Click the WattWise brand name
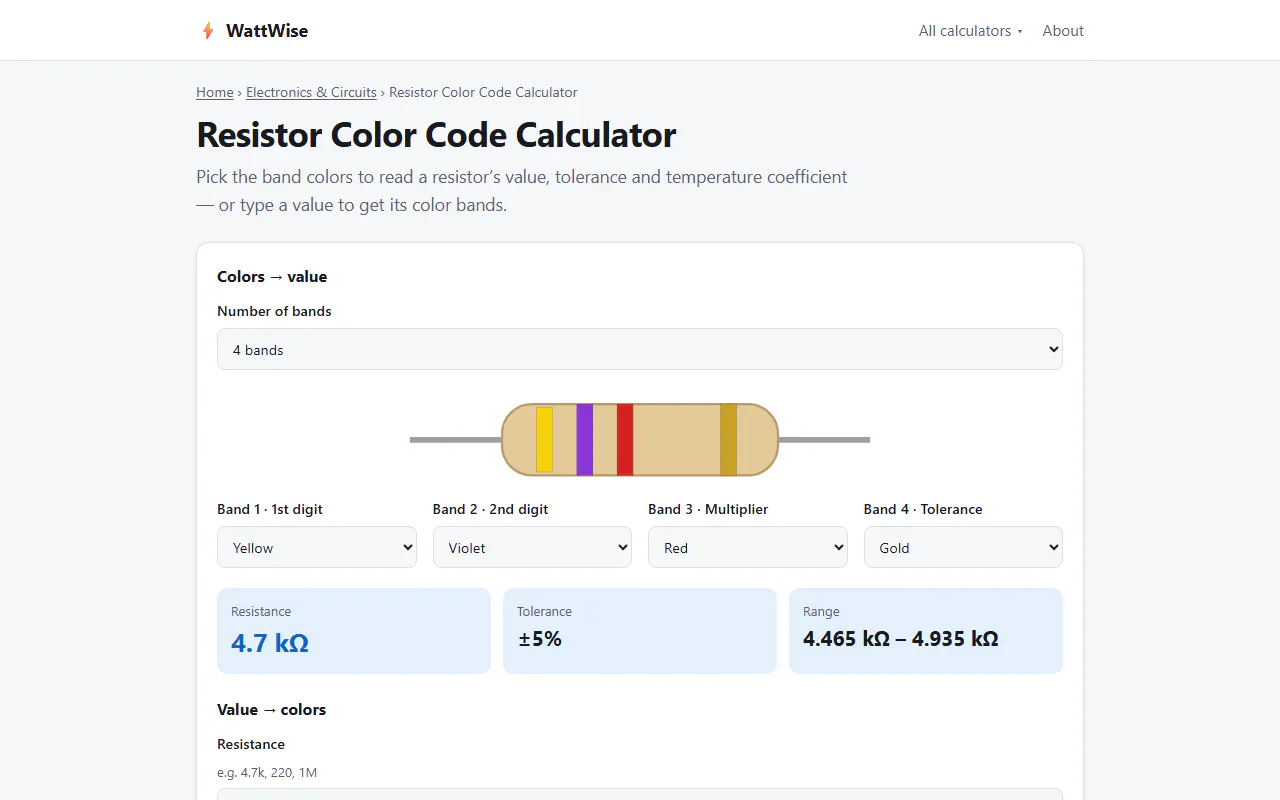This screenshot has height=800, width=1280. pyautogui.click(x=267, y=31)
